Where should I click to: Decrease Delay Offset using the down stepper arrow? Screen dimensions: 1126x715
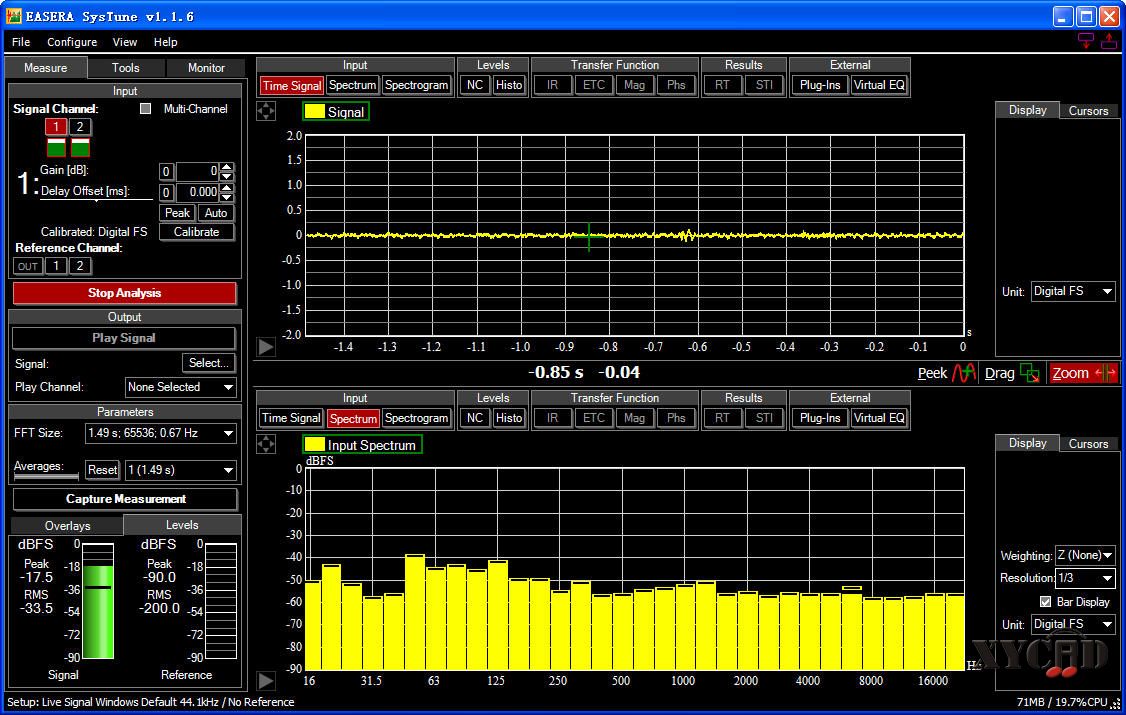[227, 197]
